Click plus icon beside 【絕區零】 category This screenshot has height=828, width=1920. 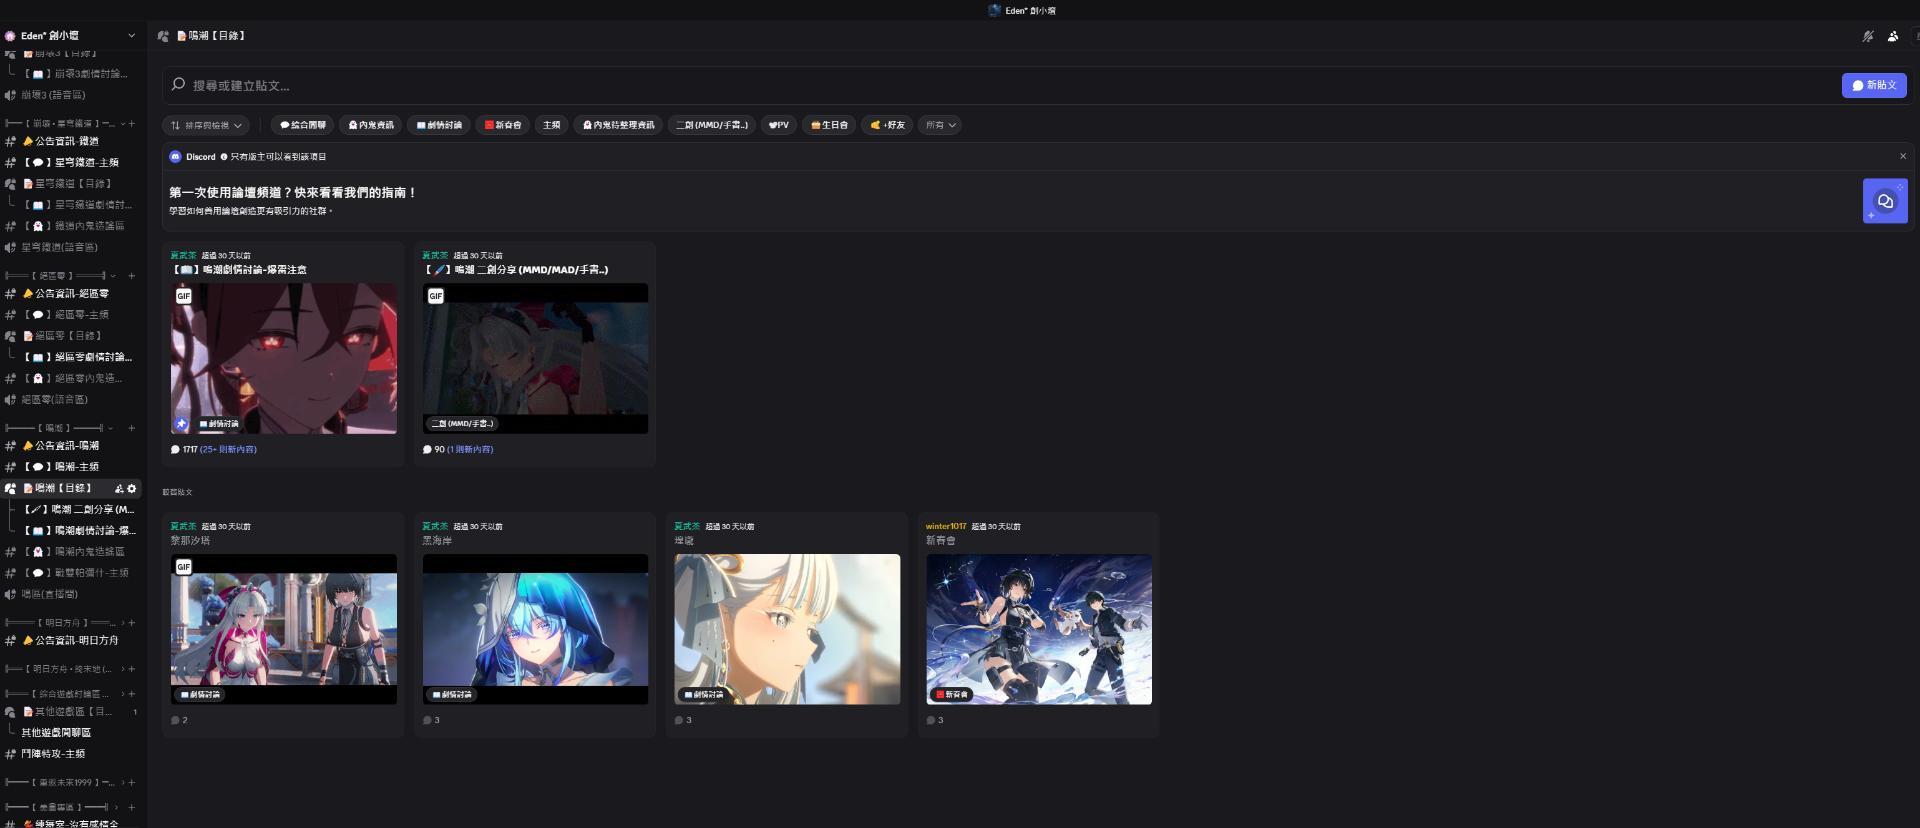click(x=131, y=276)
